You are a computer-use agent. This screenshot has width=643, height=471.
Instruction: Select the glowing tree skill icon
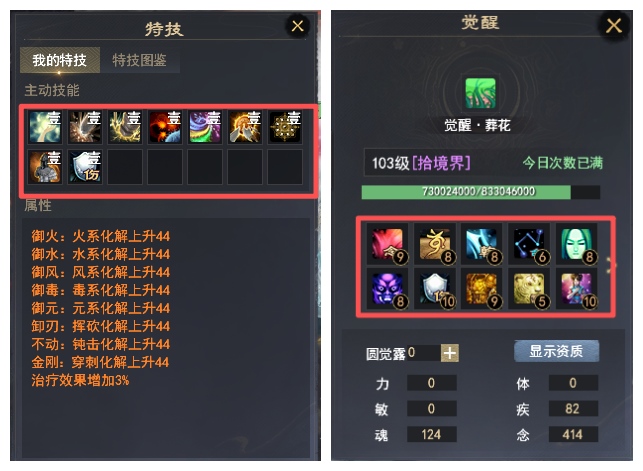[45, 127]
